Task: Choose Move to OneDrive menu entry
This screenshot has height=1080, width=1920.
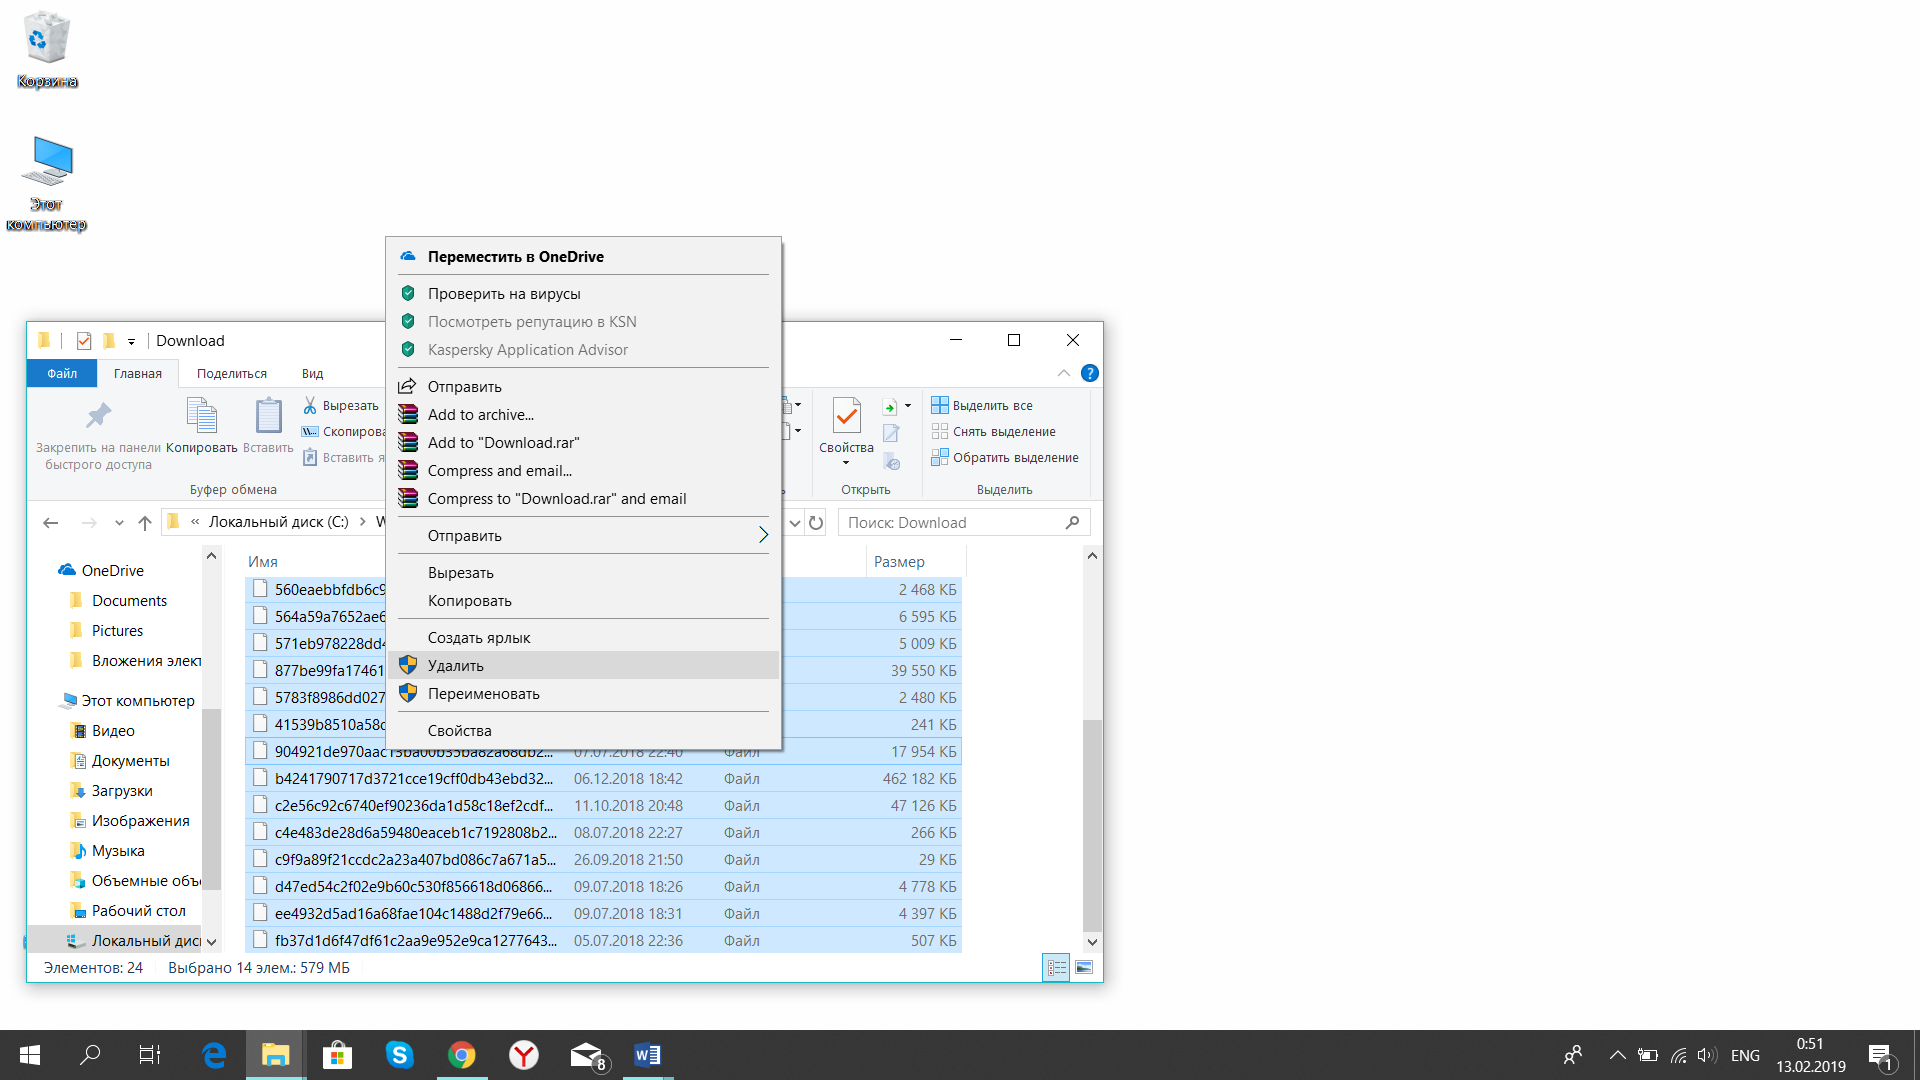Action: (x=584, y=256)
